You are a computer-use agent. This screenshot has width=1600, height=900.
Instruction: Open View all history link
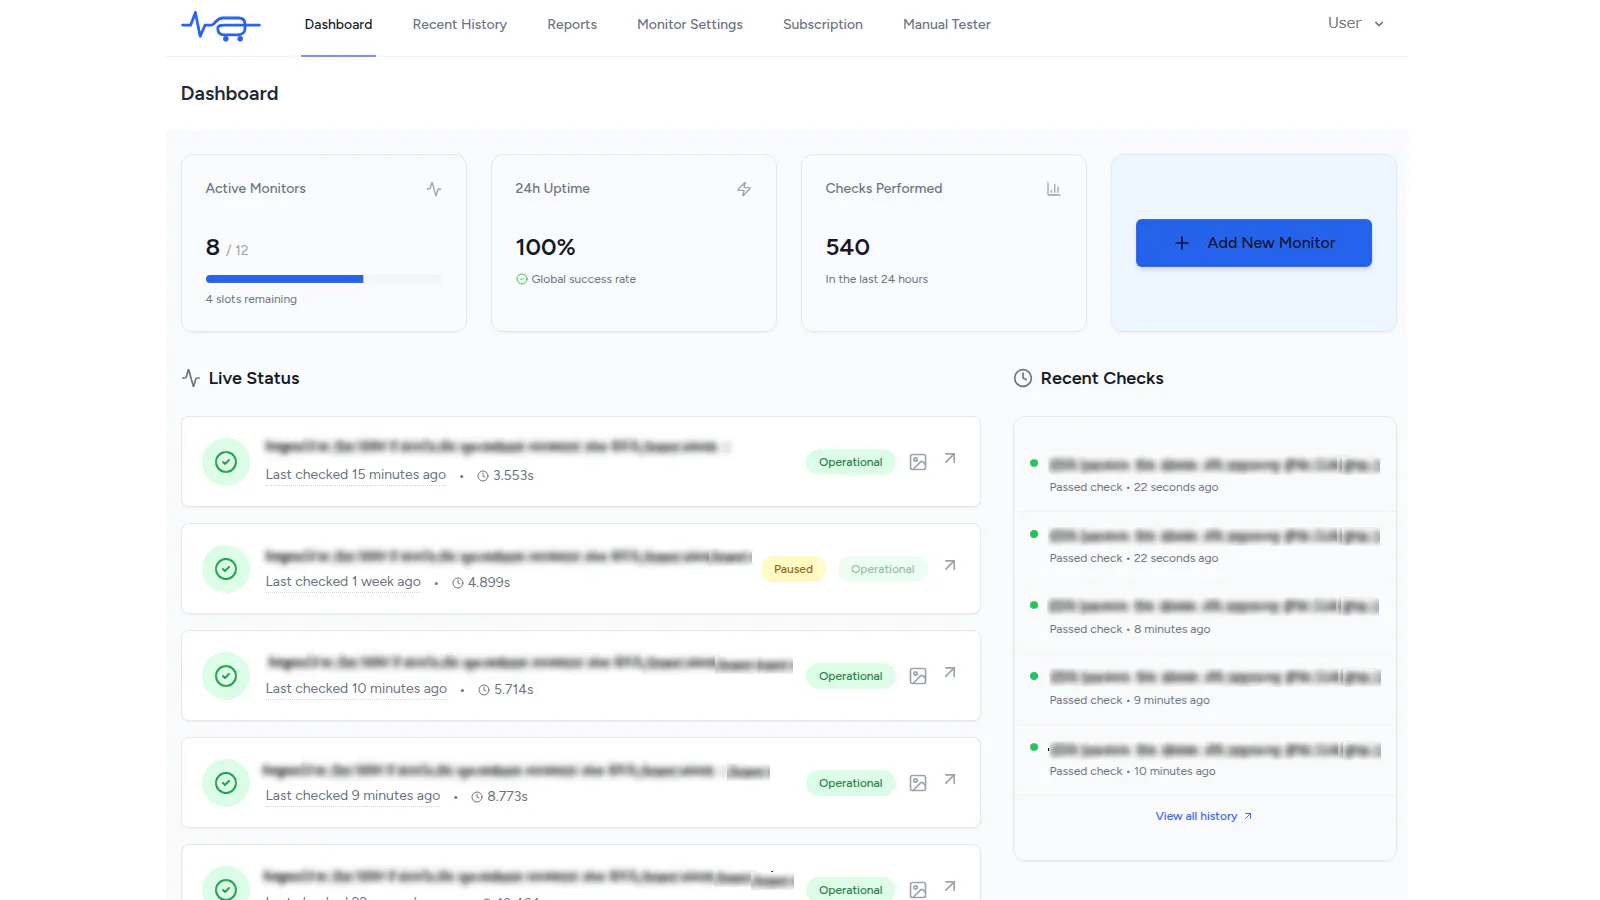point(1204,816)
